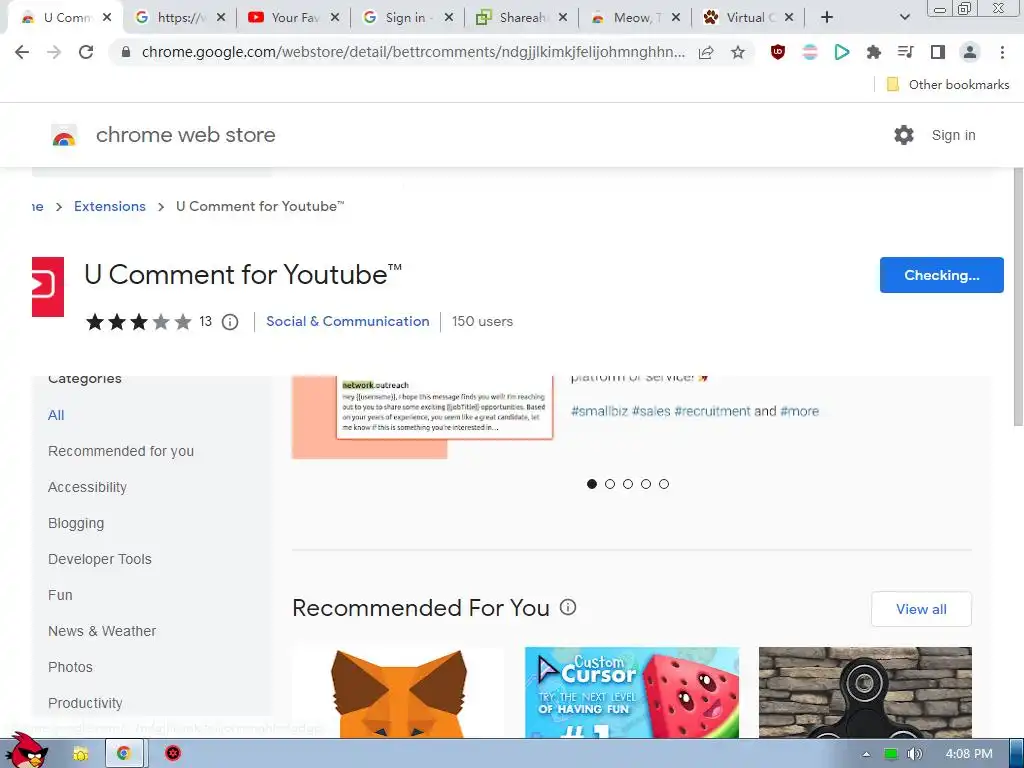Open the uBlock Origin extension icon
Image resolution: width=1024 pixels, height=768 pixels.
tap(777, 52)
